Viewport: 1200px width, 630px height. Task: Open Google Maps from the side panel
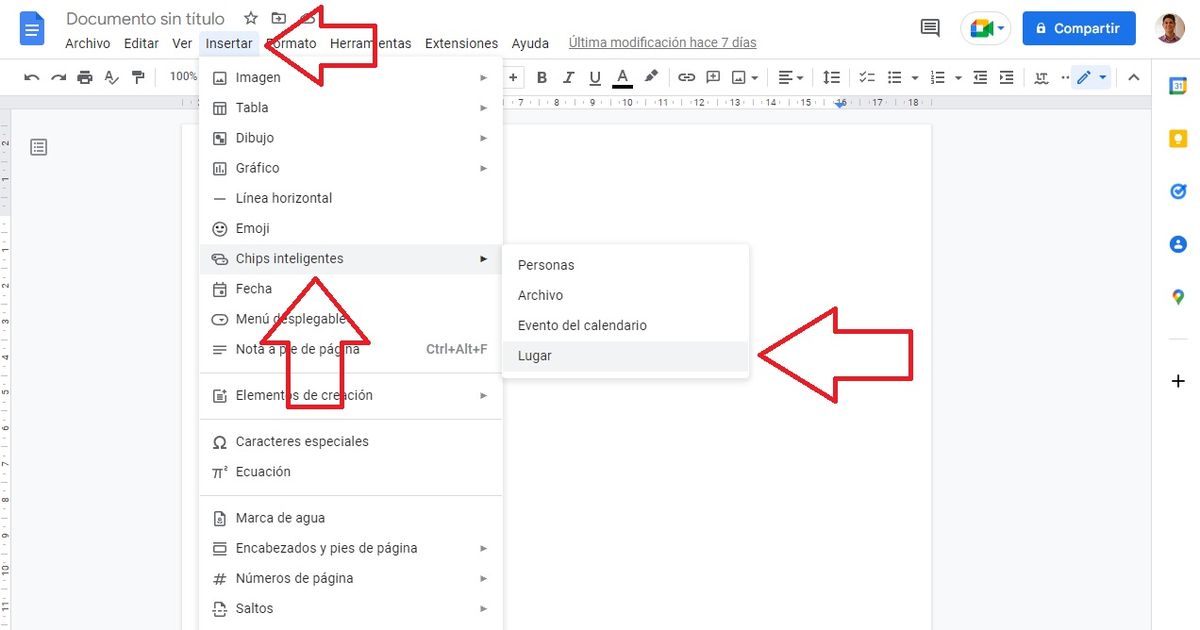pos(1178,296)
